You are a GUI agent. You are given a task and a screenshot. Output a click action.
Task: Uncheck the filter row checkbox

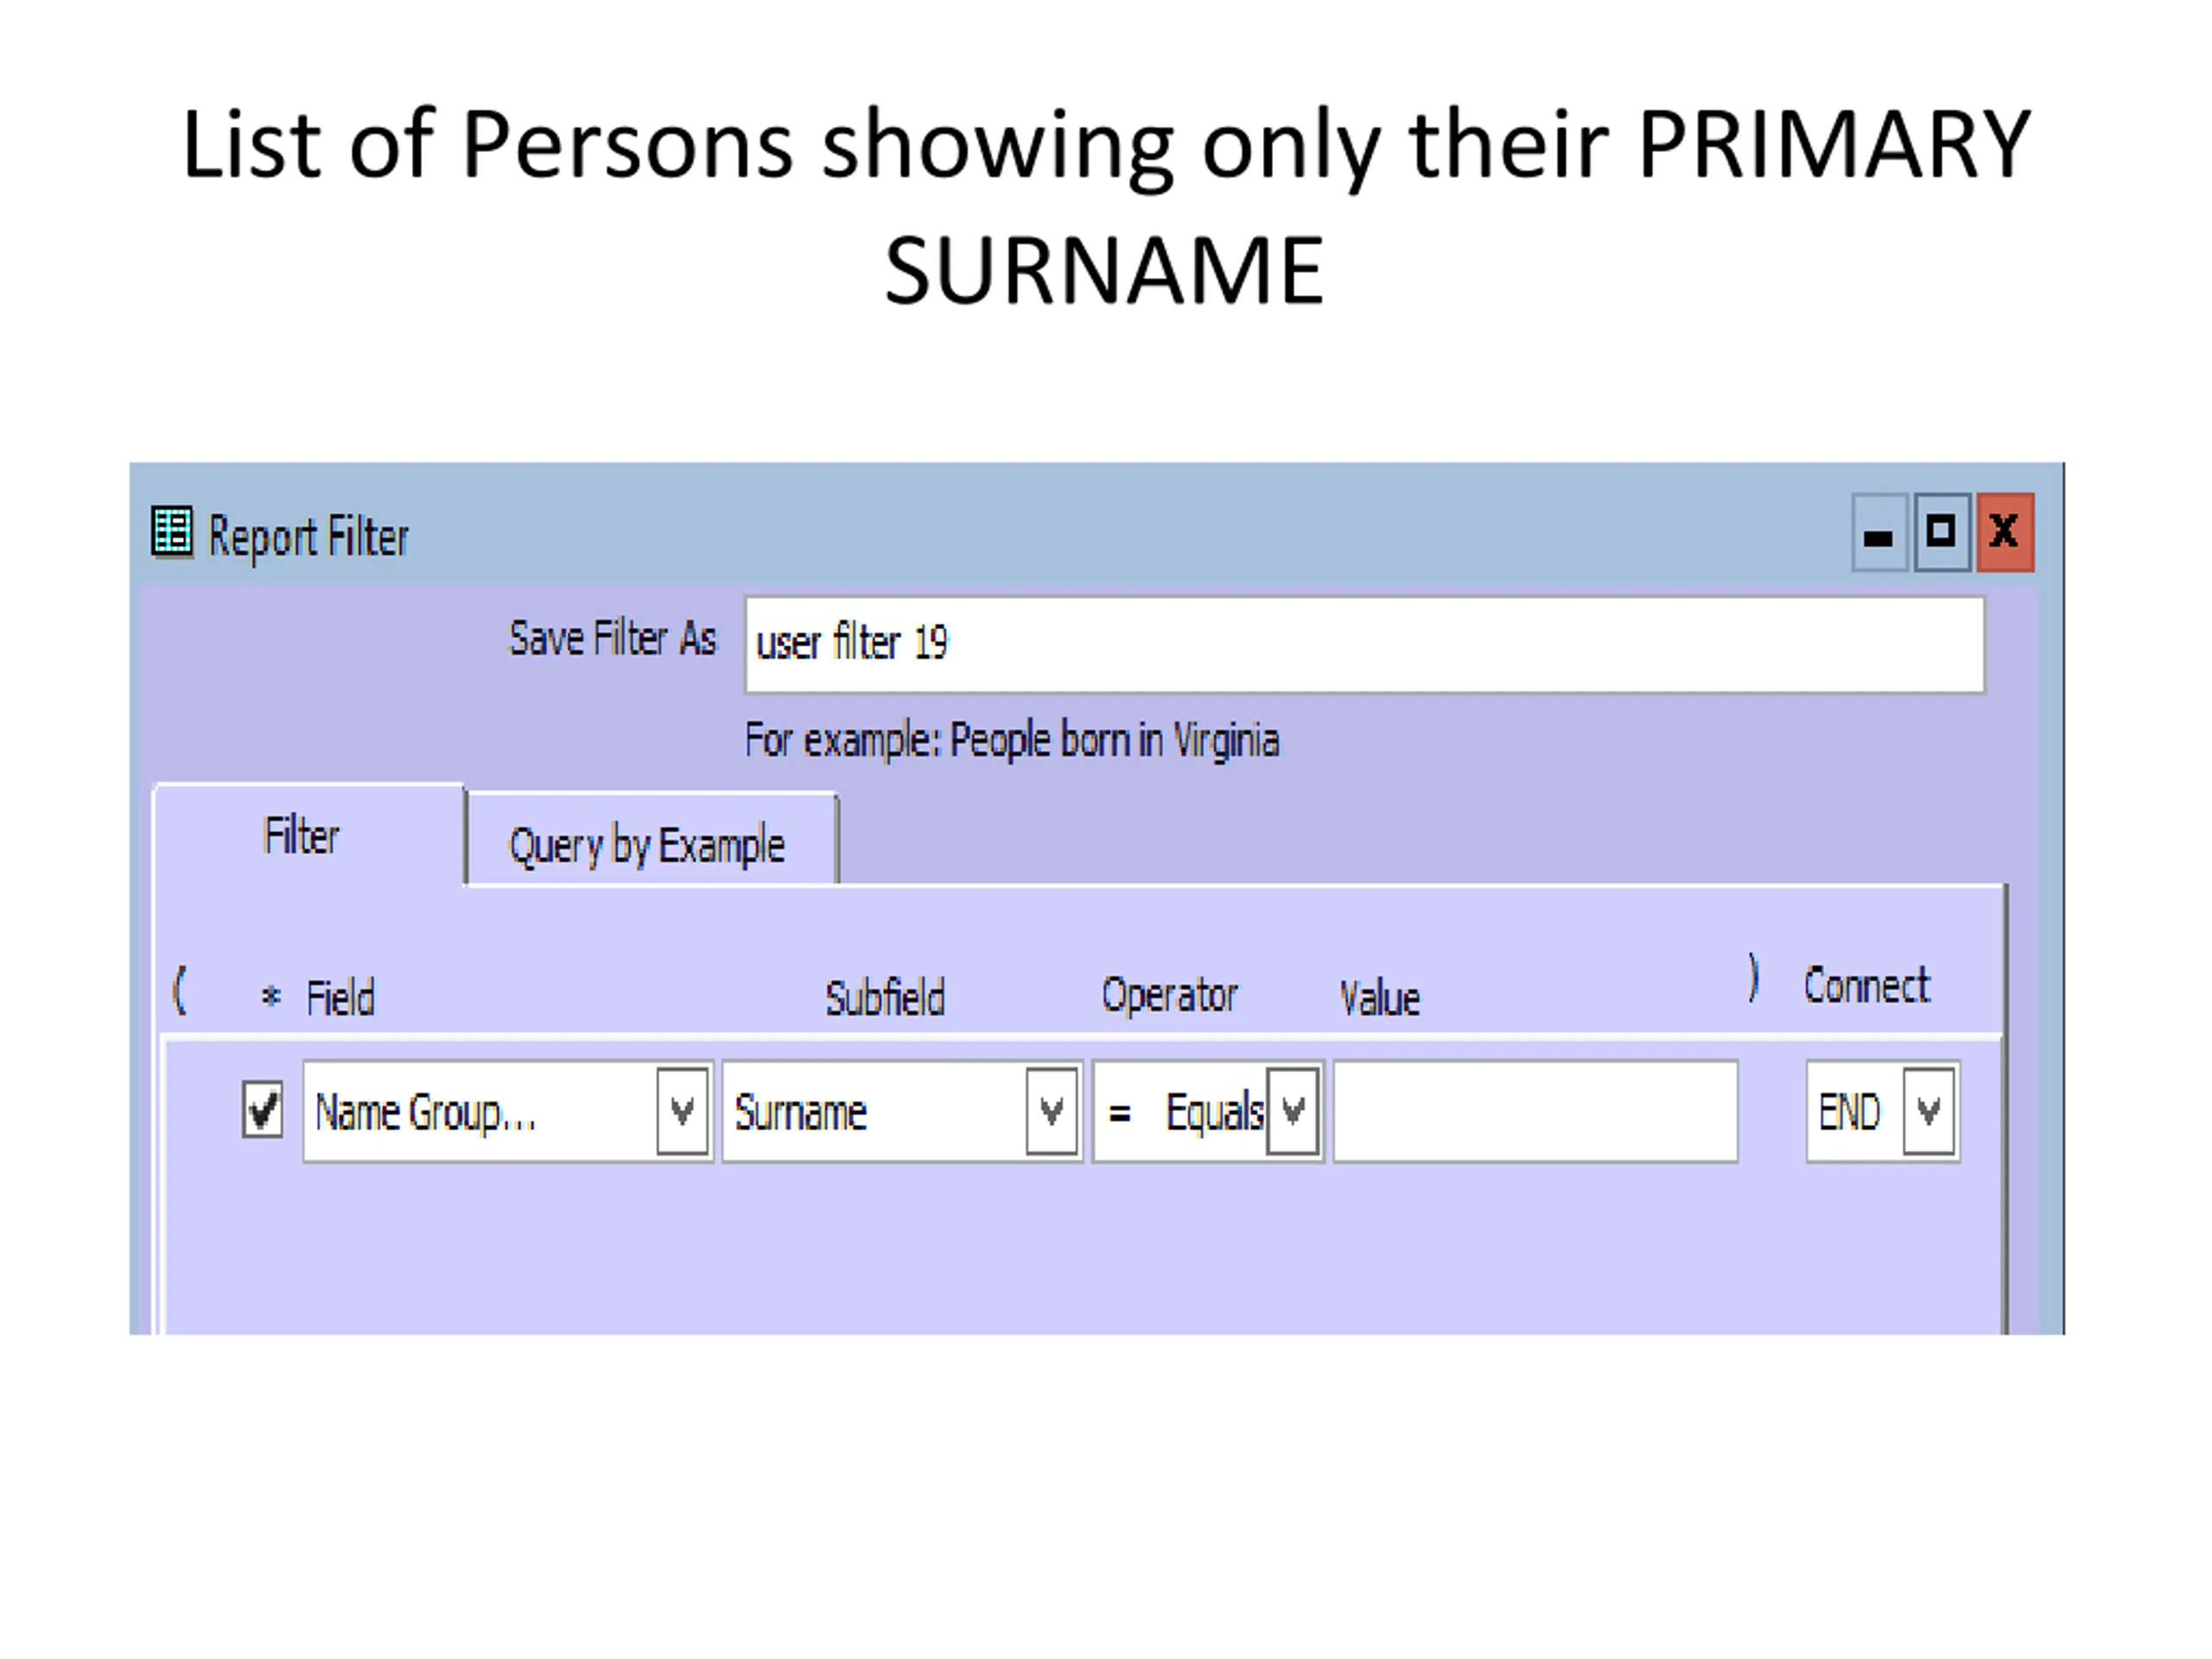pos(262,1110)
